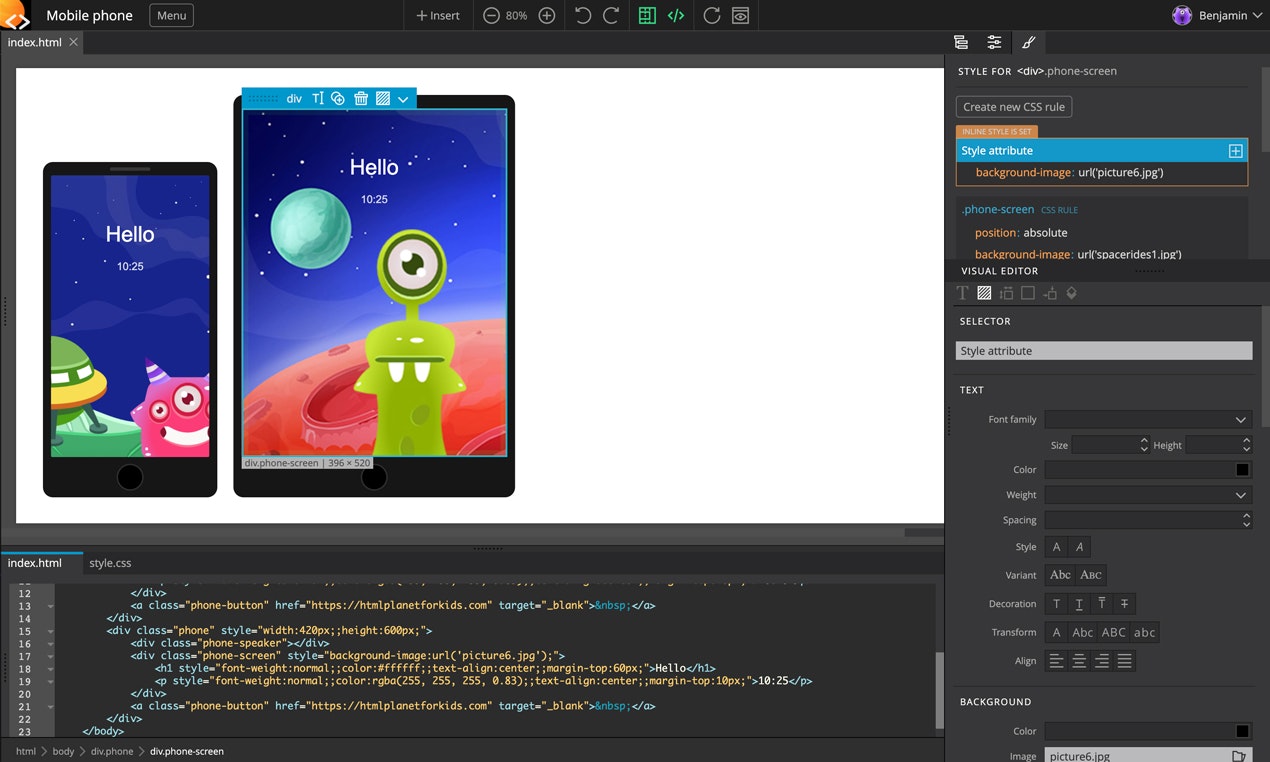
Task: Toggle underline text decoration
Action: pyautogui.click(x=1077, y=603)
